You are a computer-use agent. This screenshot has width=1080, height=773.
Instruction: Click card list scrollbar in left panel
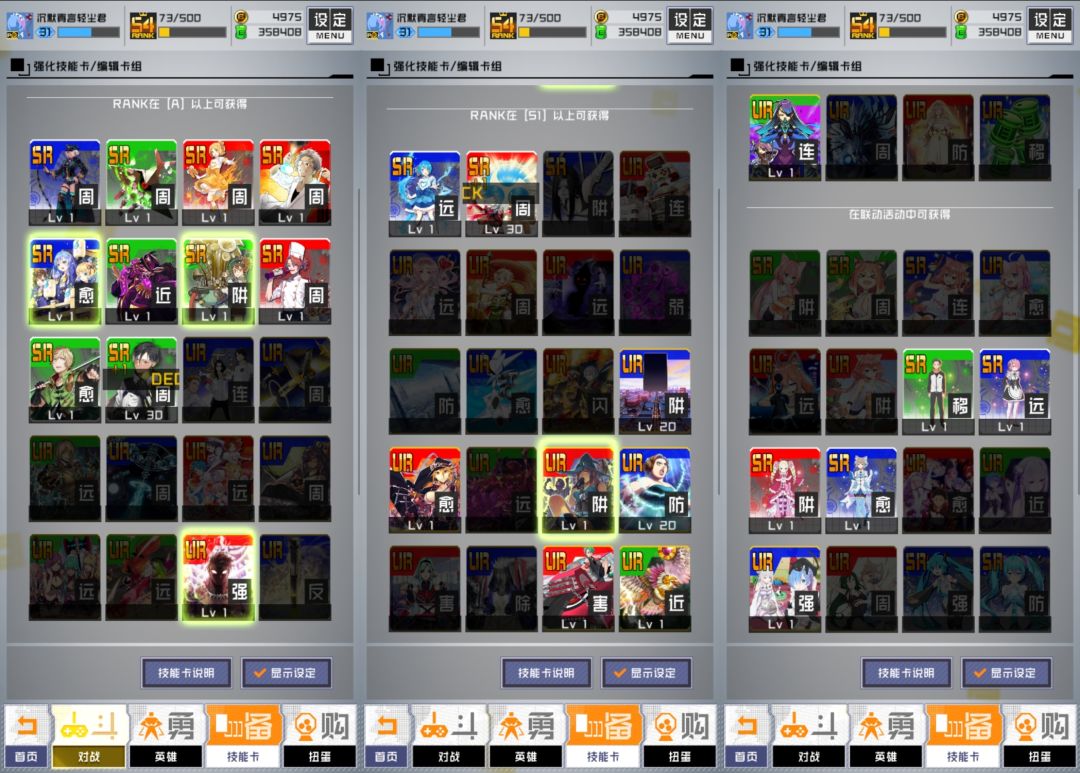[x=359, y=341]
